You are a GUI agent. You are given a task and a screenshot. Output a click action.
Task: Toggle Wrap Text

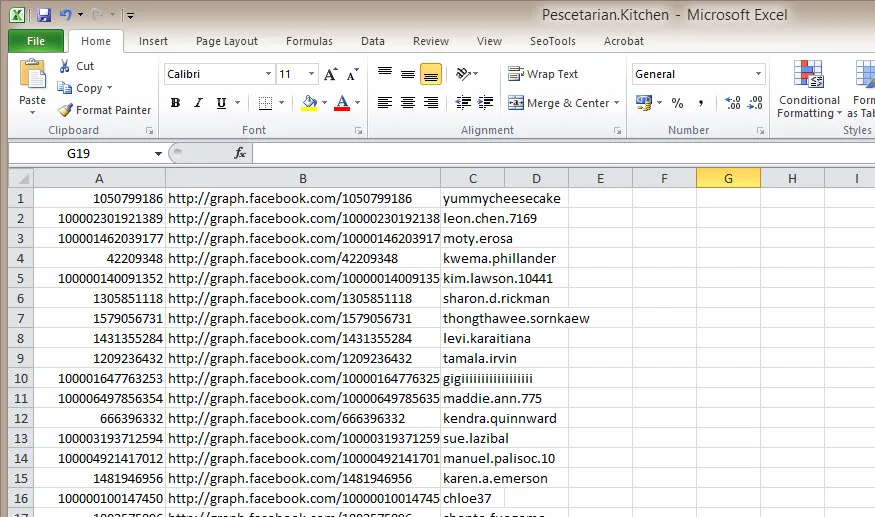click(x=543, y=74)
